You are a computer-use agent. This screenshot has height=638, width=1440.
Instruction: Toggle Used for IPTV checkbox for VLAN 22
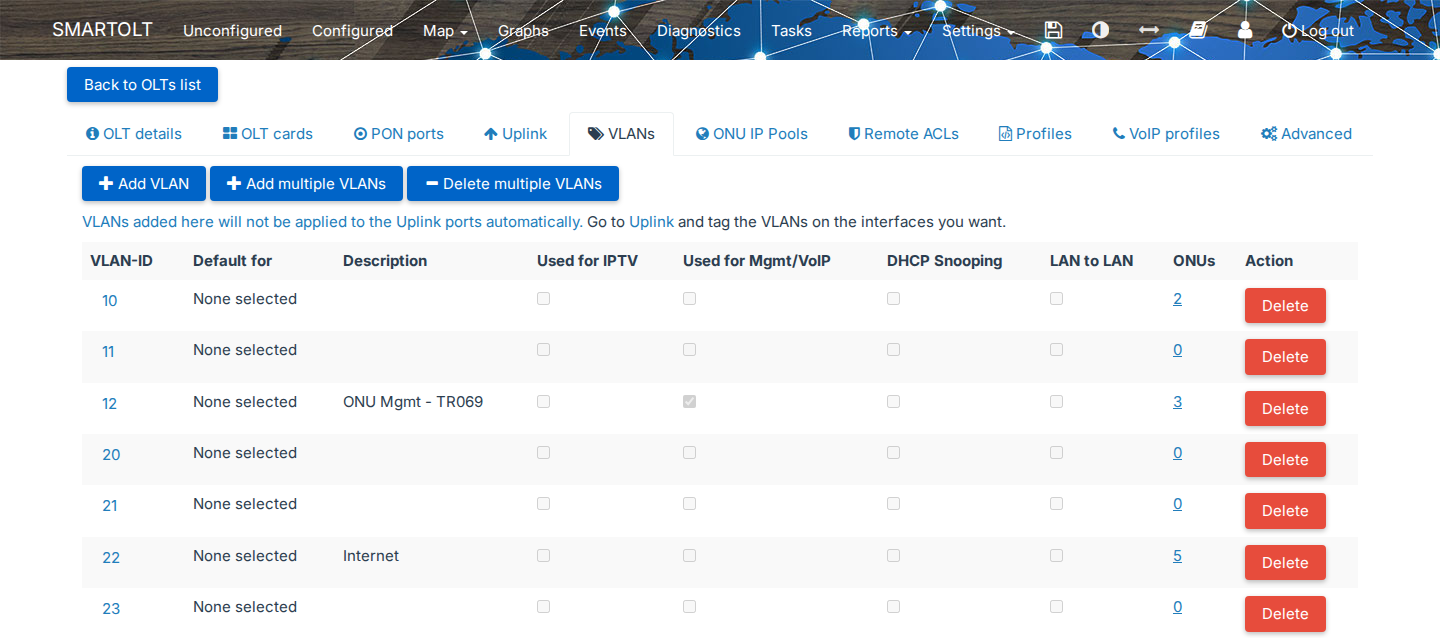[543, 555]
